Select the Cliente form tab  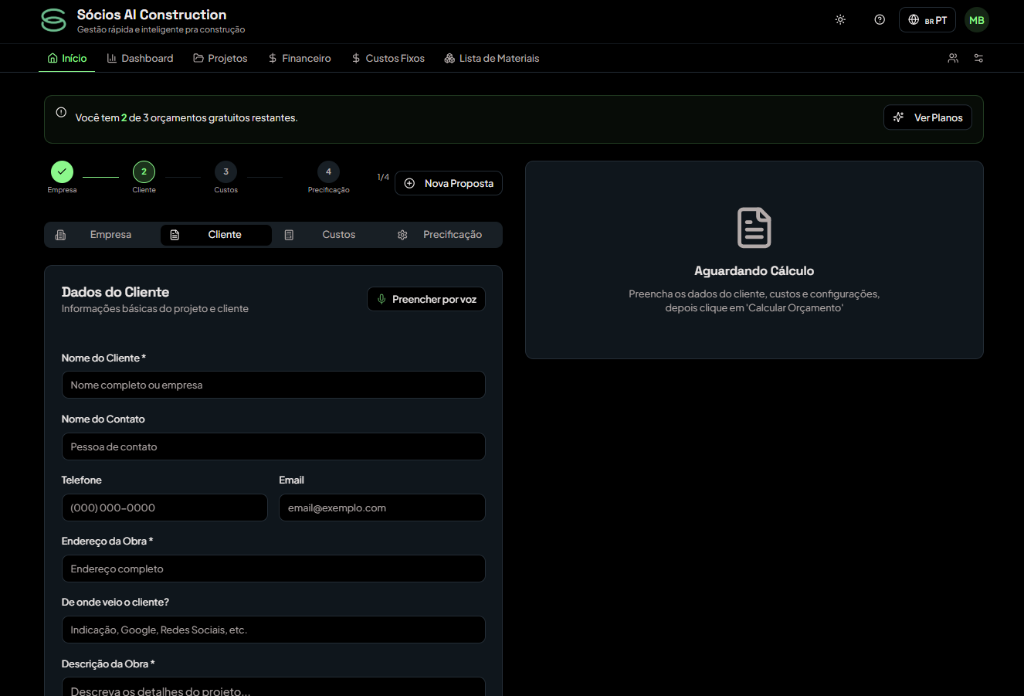tap(216, 235)
